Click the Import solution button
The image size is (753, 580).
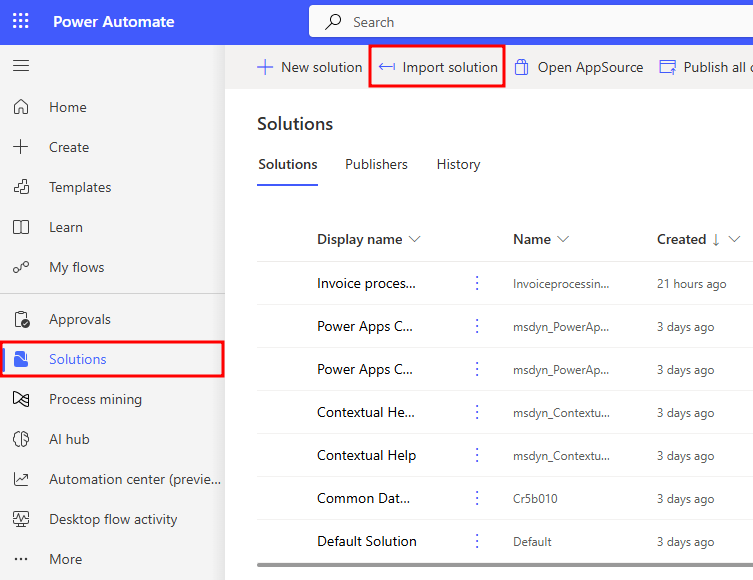tap(437, 67)
